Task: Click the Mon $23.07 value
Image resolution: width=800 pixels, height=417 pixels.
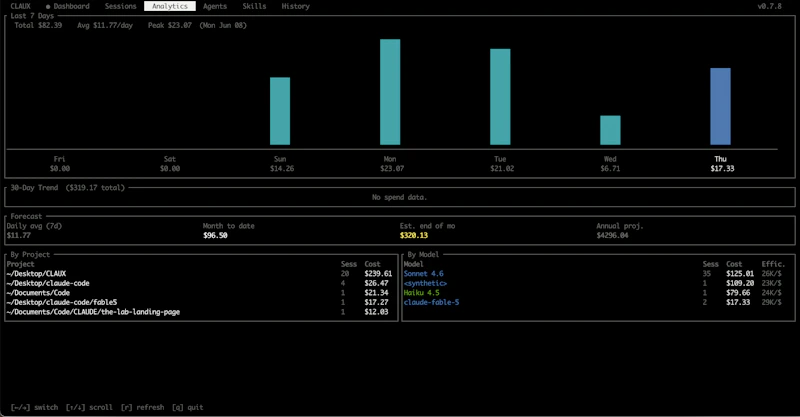Action: pyautogui.click(x=392, y=168)
